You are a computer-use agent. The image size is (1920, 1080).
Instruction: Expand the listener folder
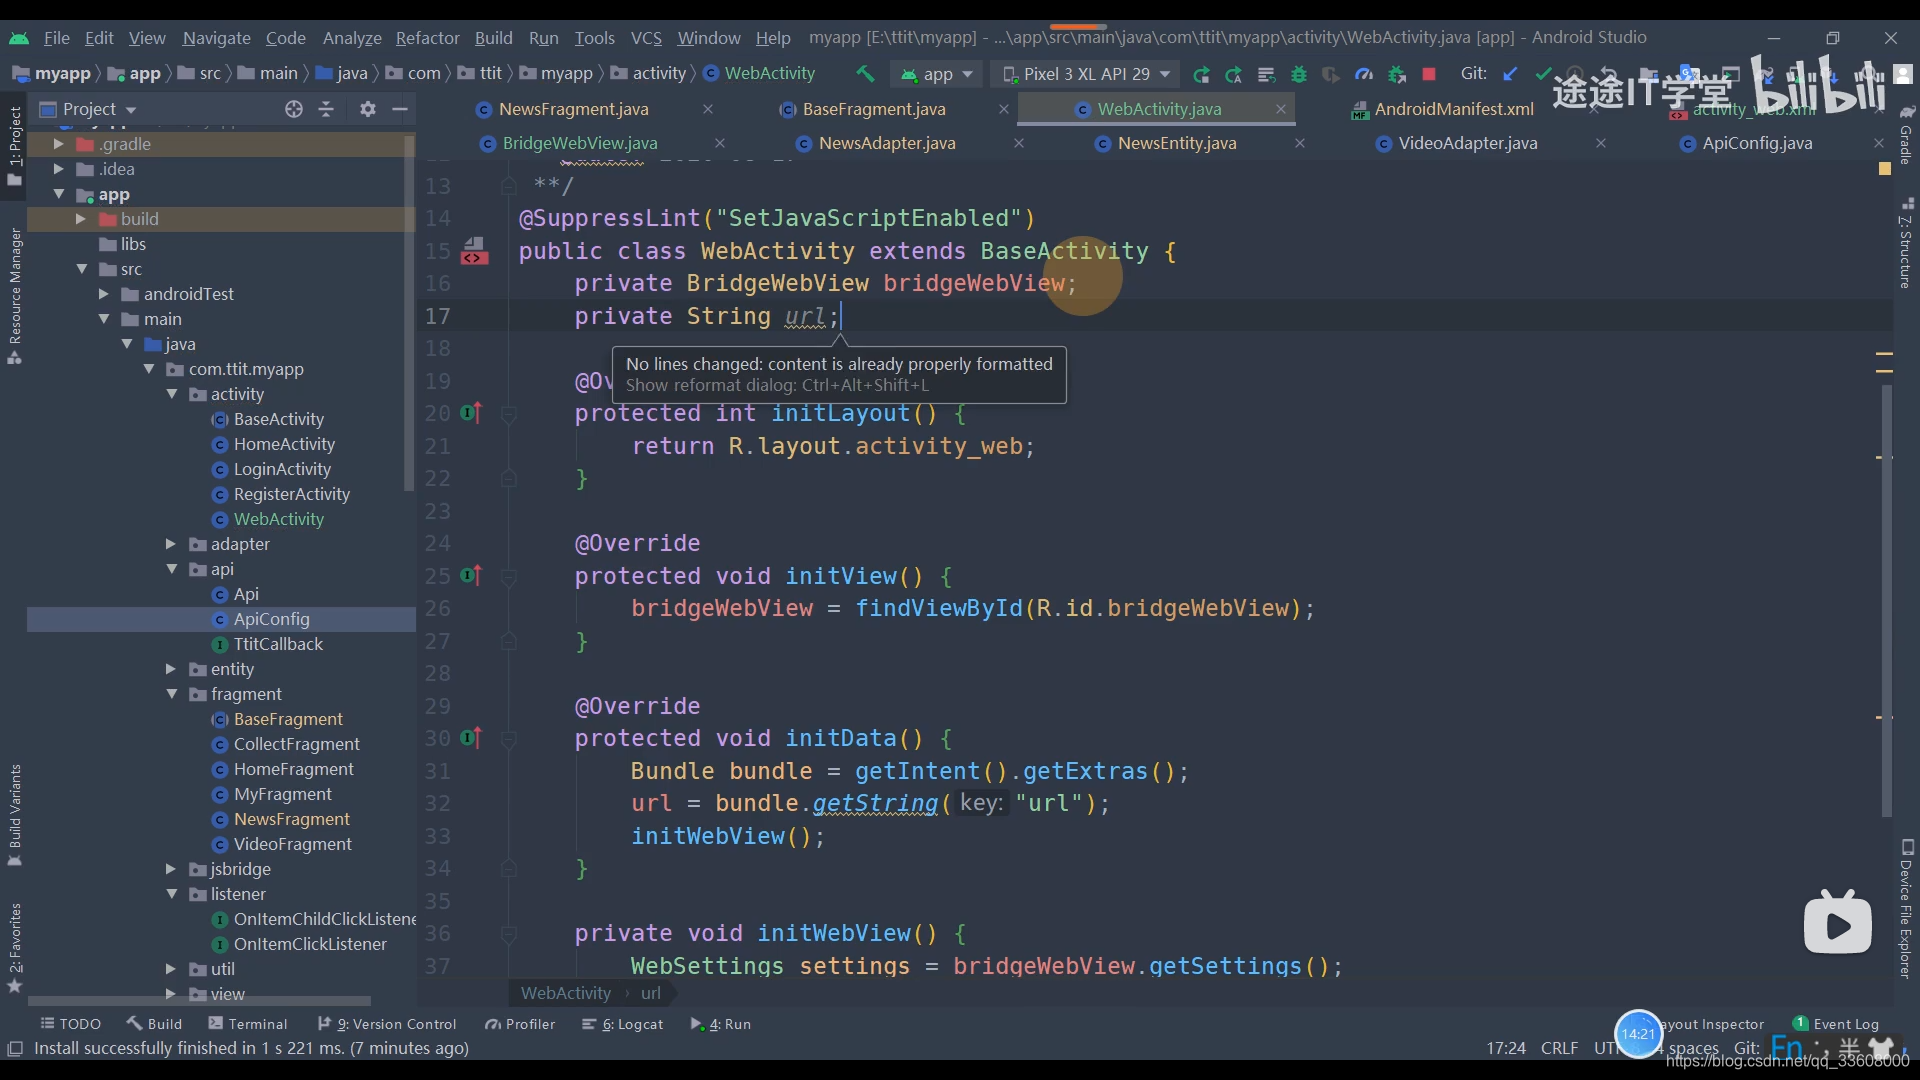173,893
